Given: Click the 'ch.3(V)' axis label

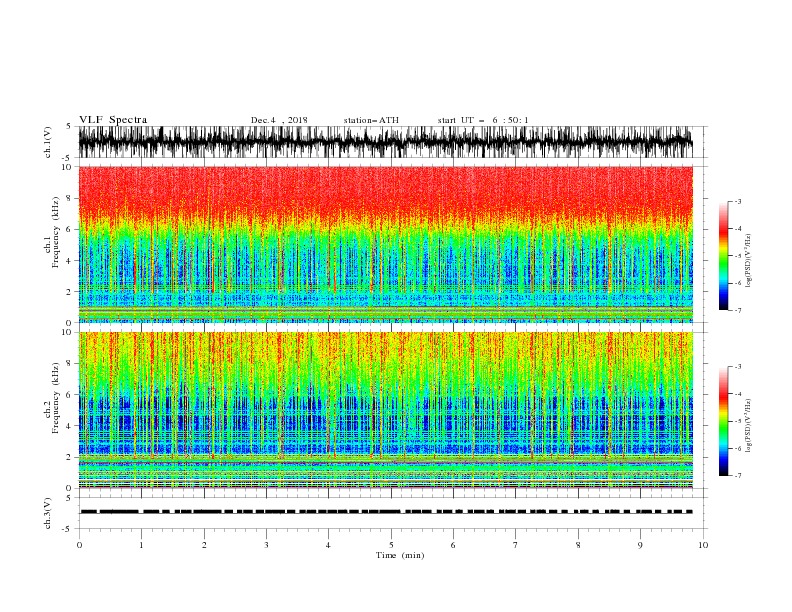Looking at the screenshot, I should click(x=48, y=513).
